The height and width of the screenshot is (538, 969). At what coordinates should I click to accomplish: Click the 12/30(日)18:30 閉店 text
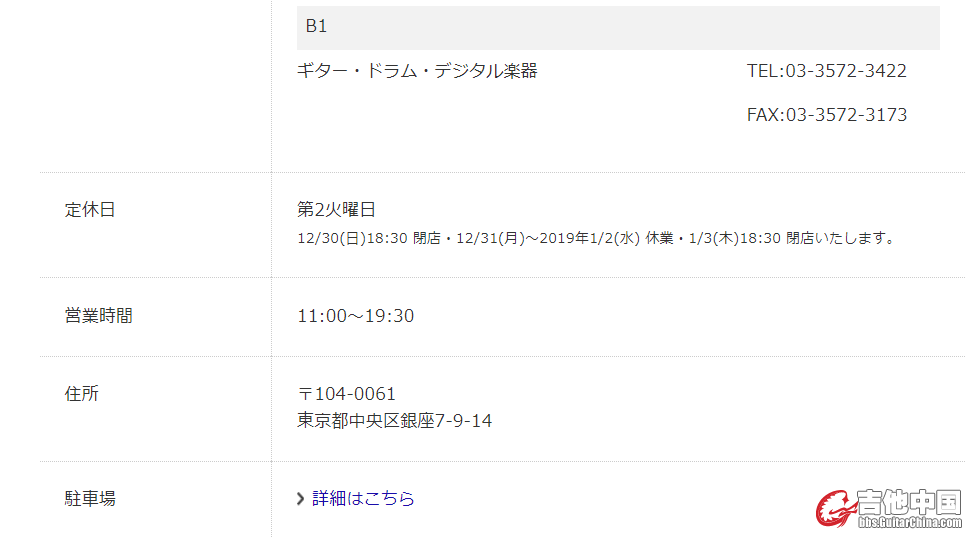(369, 238)
